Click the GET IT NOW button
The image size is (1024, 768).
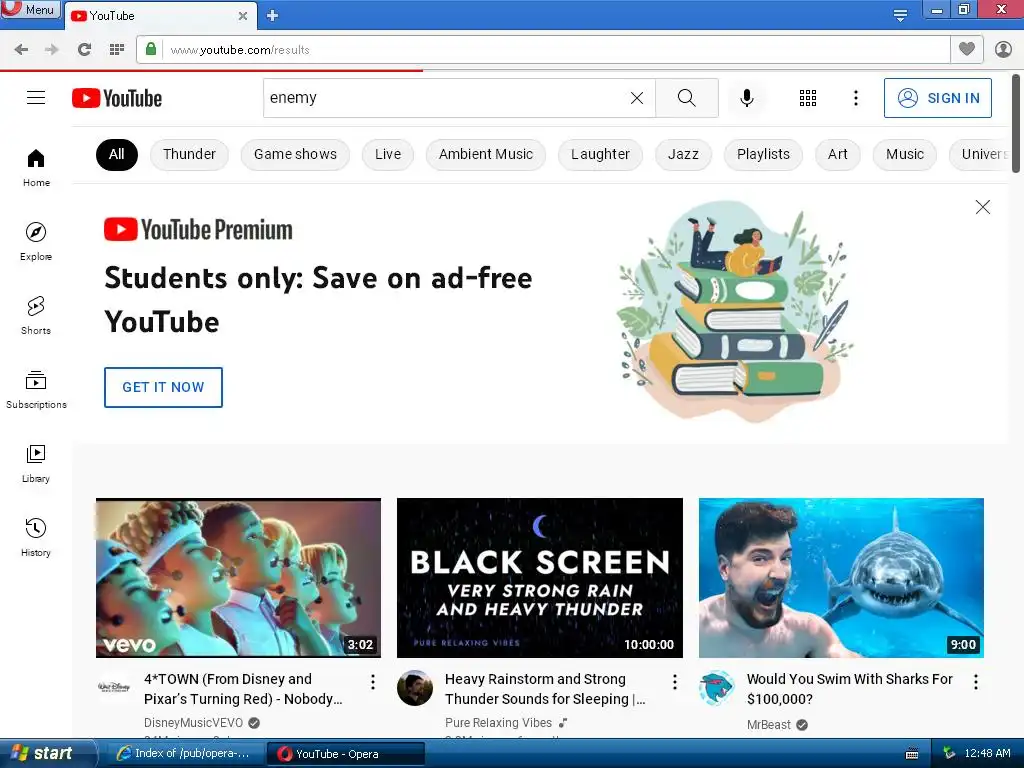point(163,387)
